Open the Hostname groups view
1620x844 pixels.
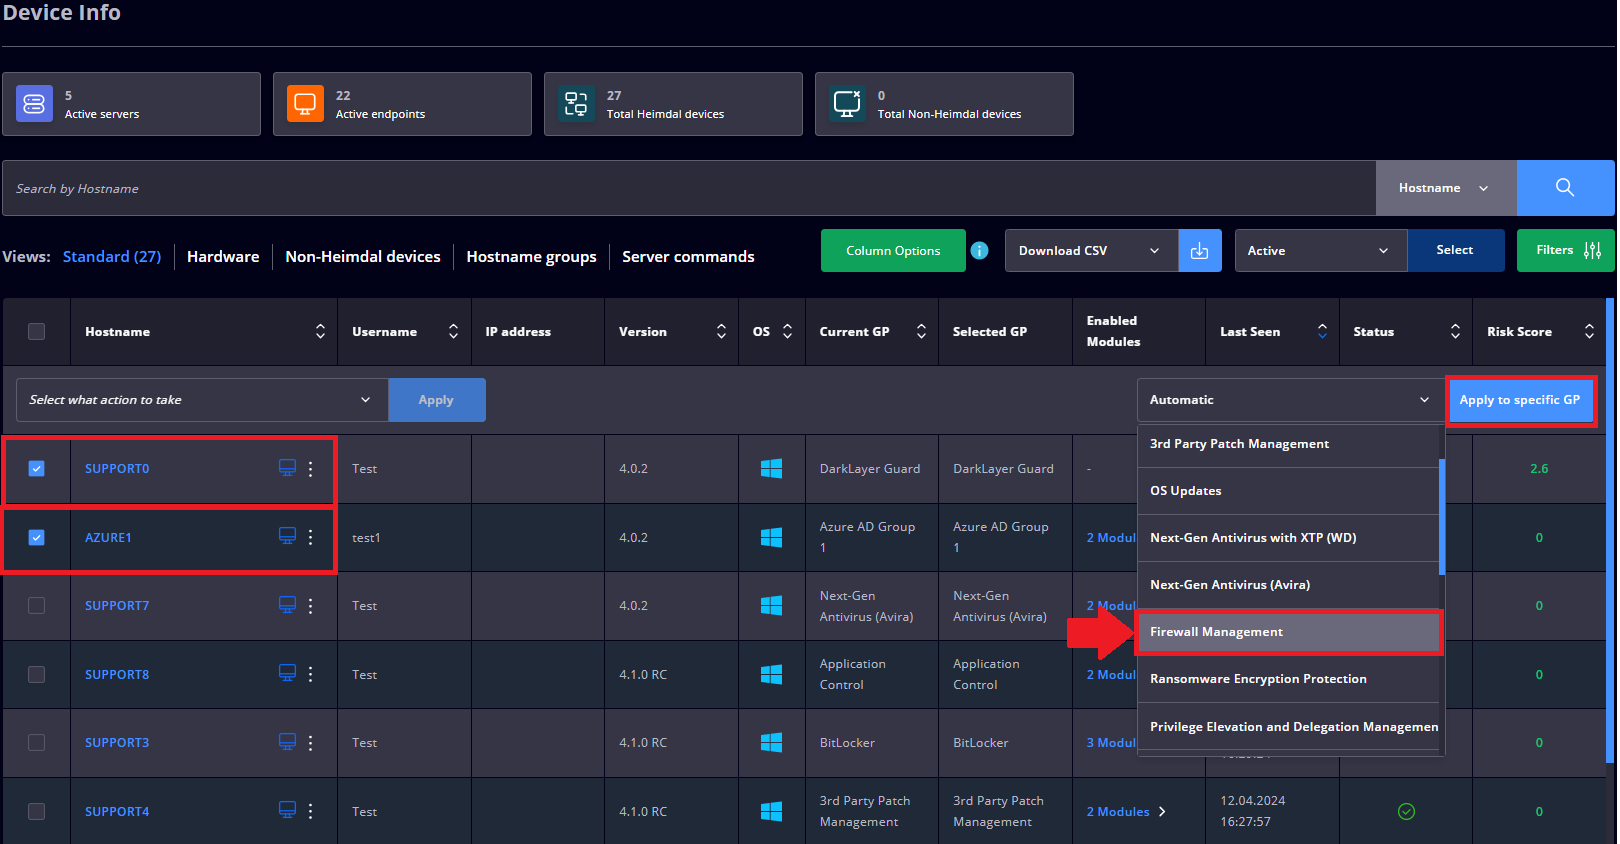531,257
